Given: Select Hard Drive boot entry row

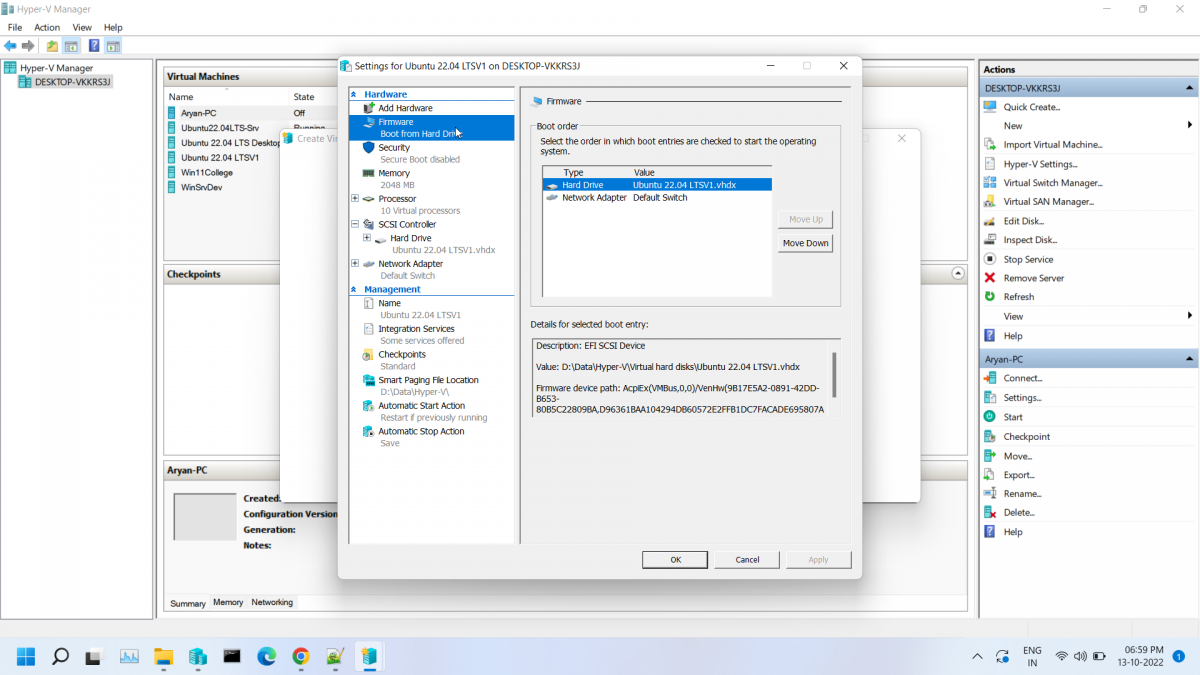Looking at the screenshot, I should coord(657,185).
